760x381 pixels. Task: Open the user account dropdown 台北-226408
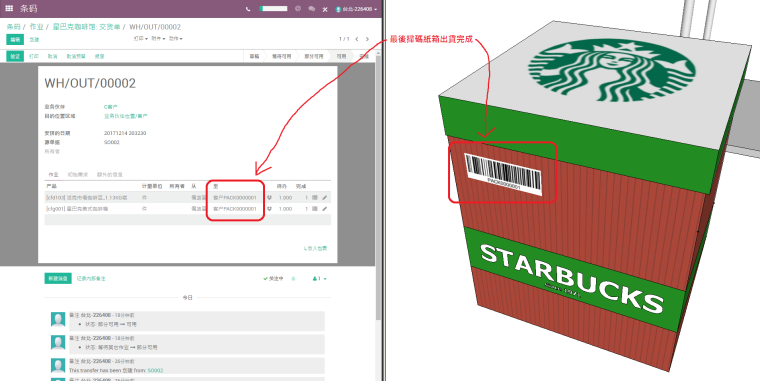[356, 9]
